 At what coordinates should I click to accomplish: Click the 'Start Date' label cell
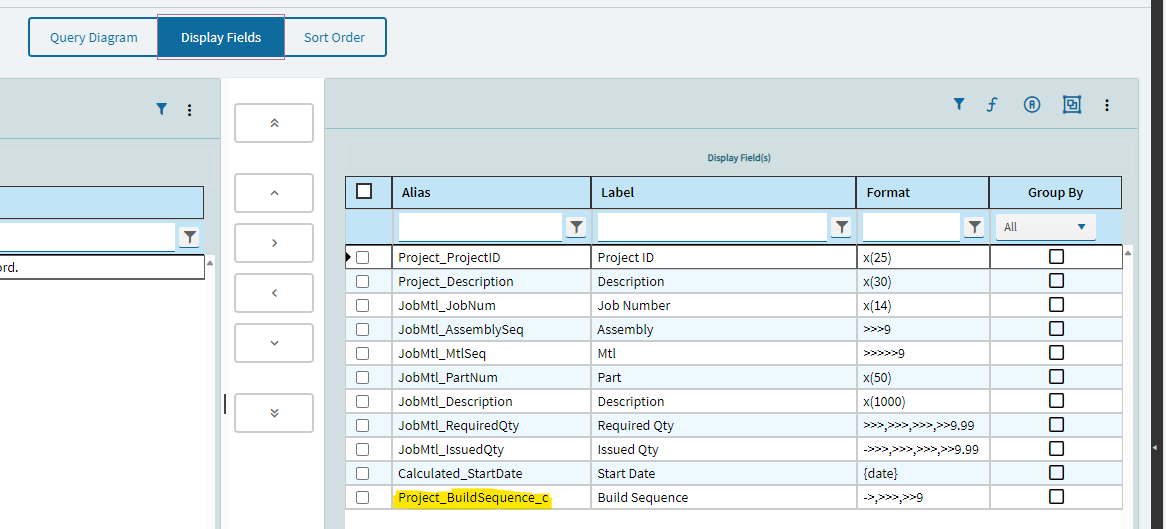tap(724, 473)
